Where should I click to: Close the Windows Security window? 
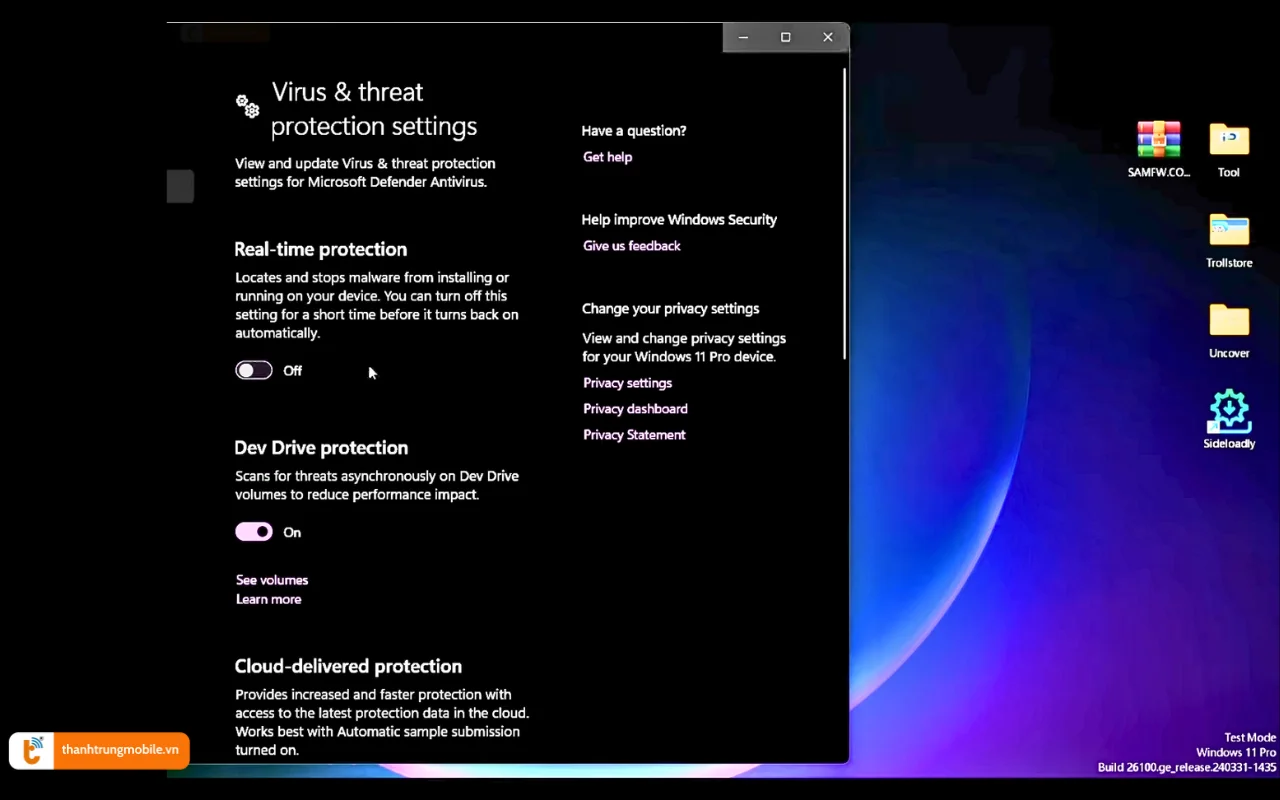point(828,37)
